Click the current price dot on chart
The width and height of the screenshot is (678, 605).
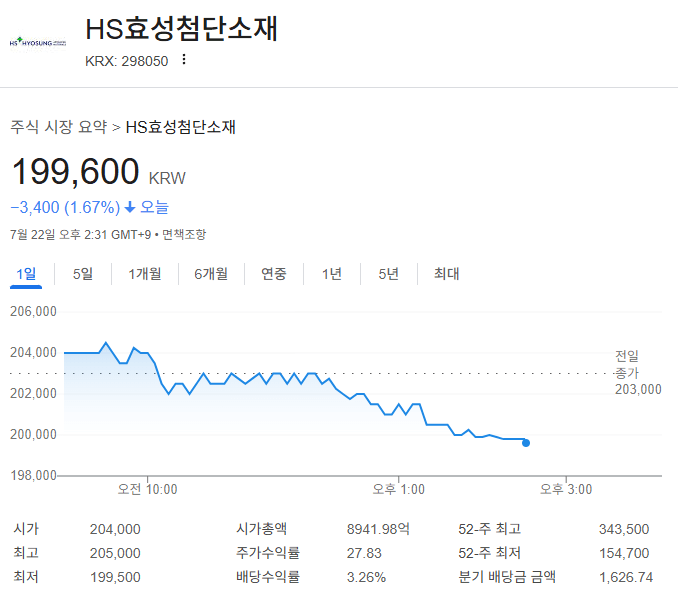click(526, 443)
